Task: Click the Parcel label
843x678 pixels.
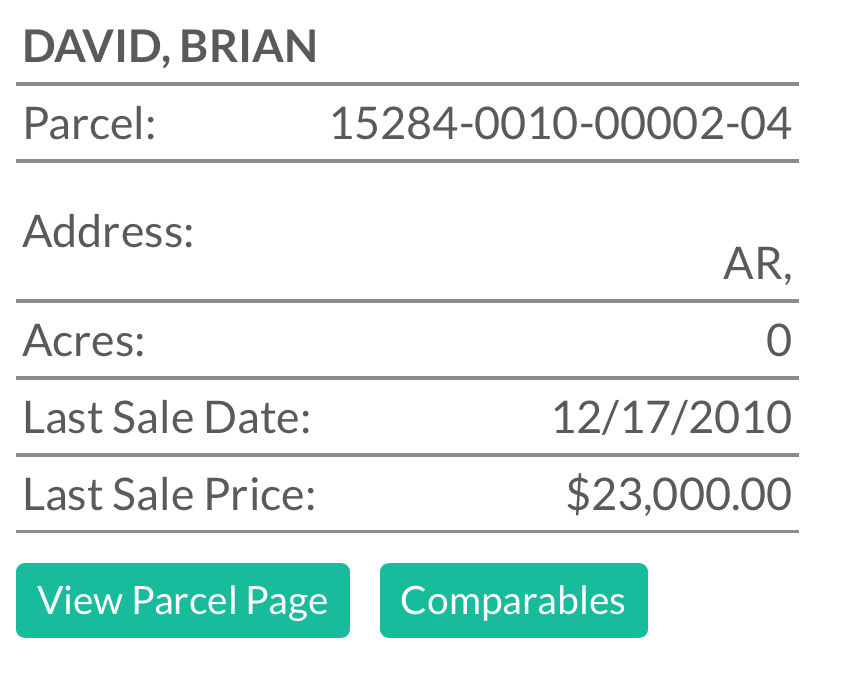Action: pos(89,124)
